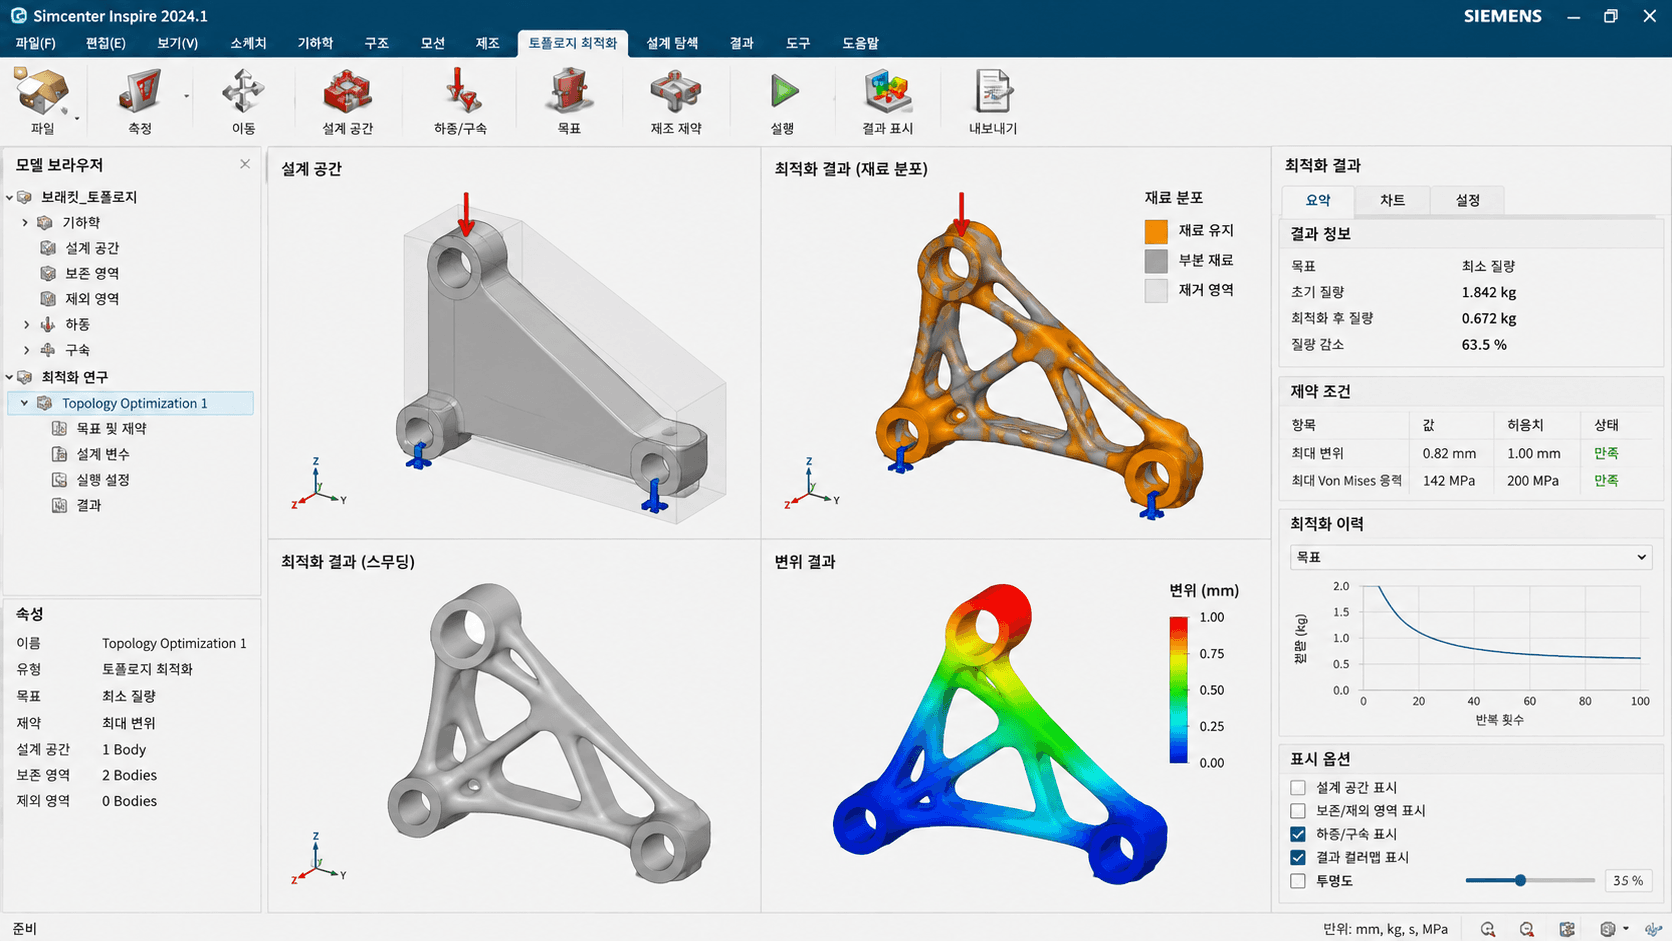
Task: Select the 측정 (Measure) tool
Action: pos(140,92)
